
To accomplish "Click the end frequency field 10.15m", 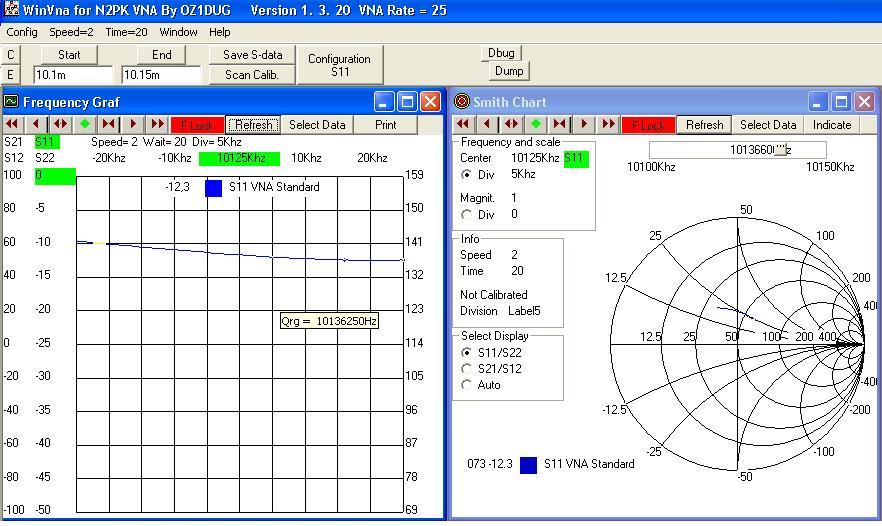I will pyautogui.click(x=161, y=75).
